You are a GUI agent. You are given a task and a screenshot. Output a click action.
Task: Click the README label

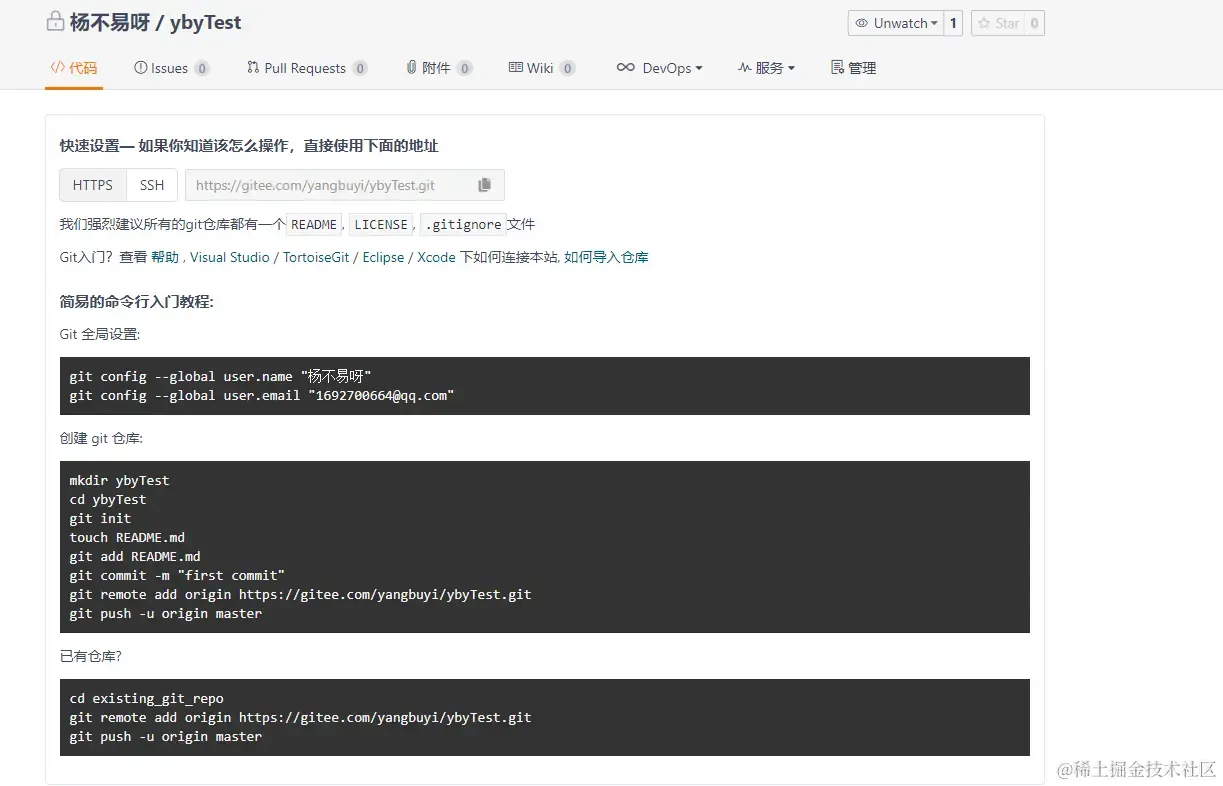[314, 224]
